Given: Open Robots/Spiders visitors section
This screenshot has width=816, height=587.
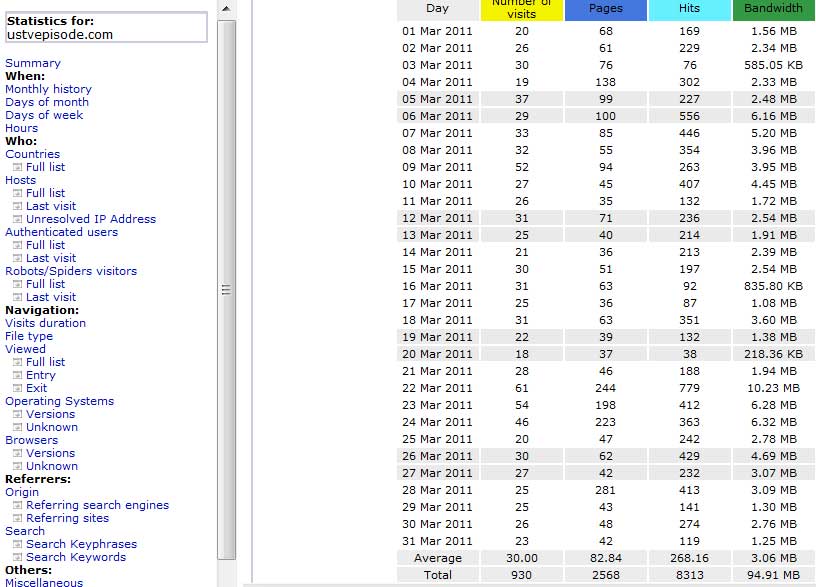Looking at the screenshot, I should click(71, 271).
